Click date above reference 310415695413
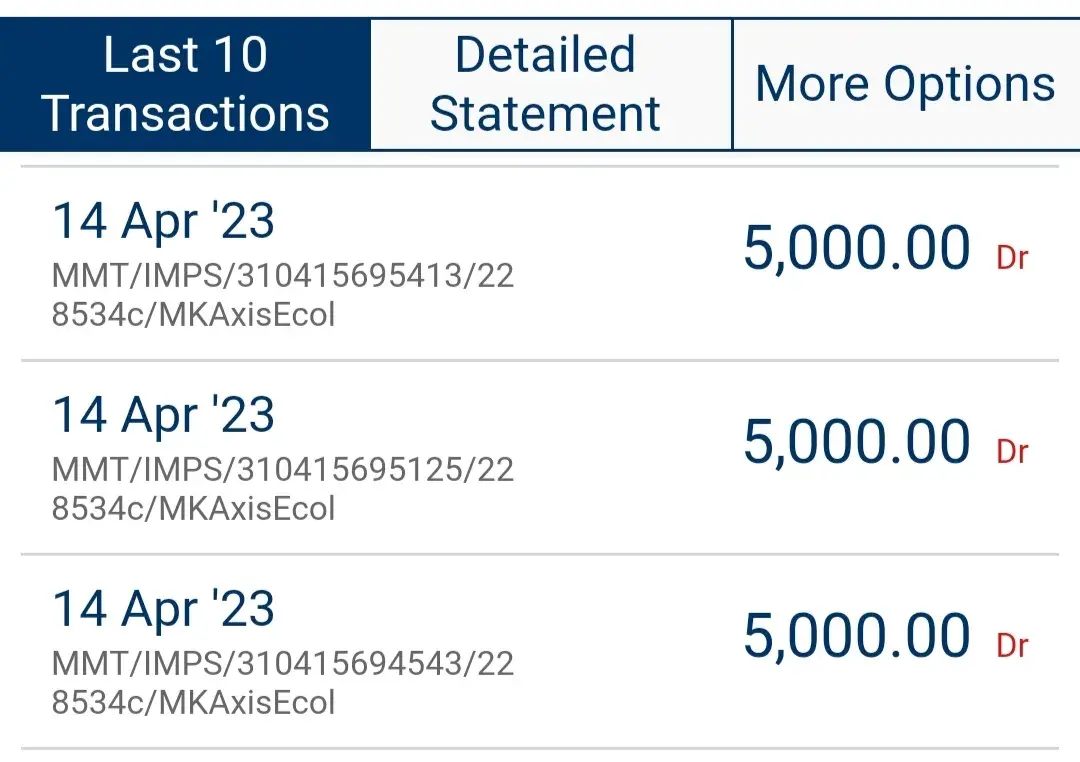1080x762 pixels. tap(163, 221)
